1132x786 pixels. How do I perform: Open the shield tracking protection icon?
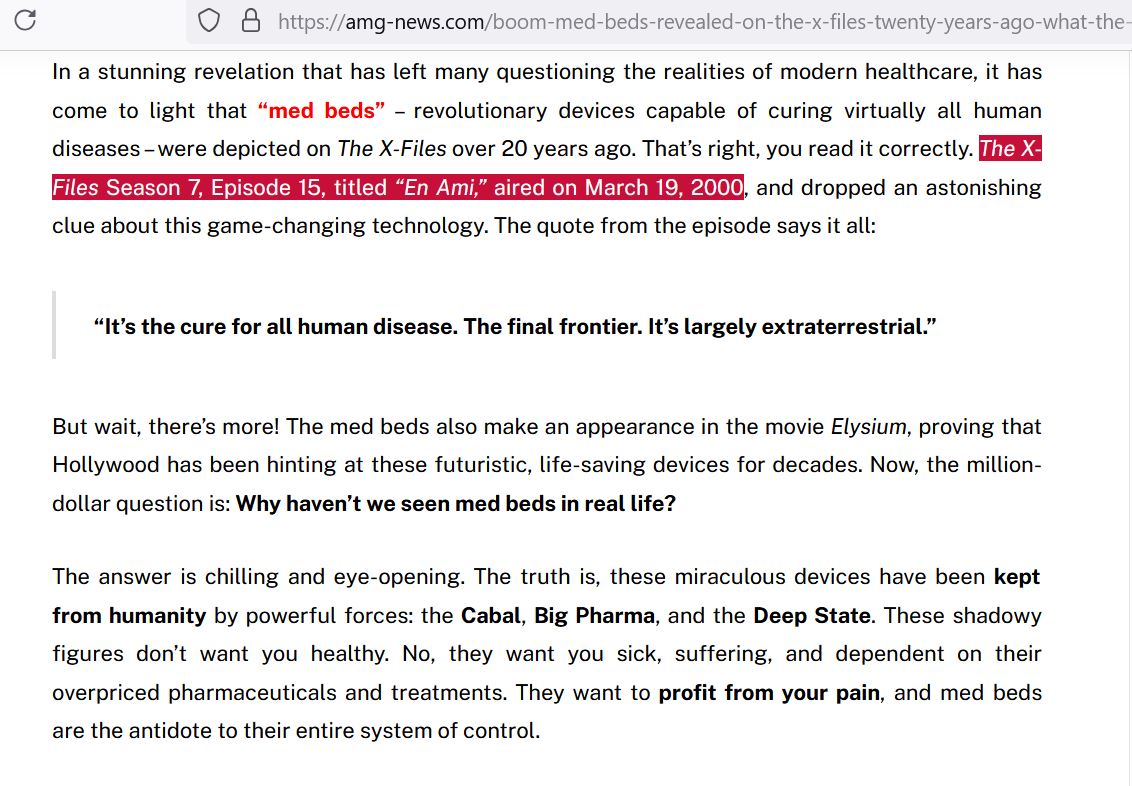pyautogui.click(x=208, y=21)
